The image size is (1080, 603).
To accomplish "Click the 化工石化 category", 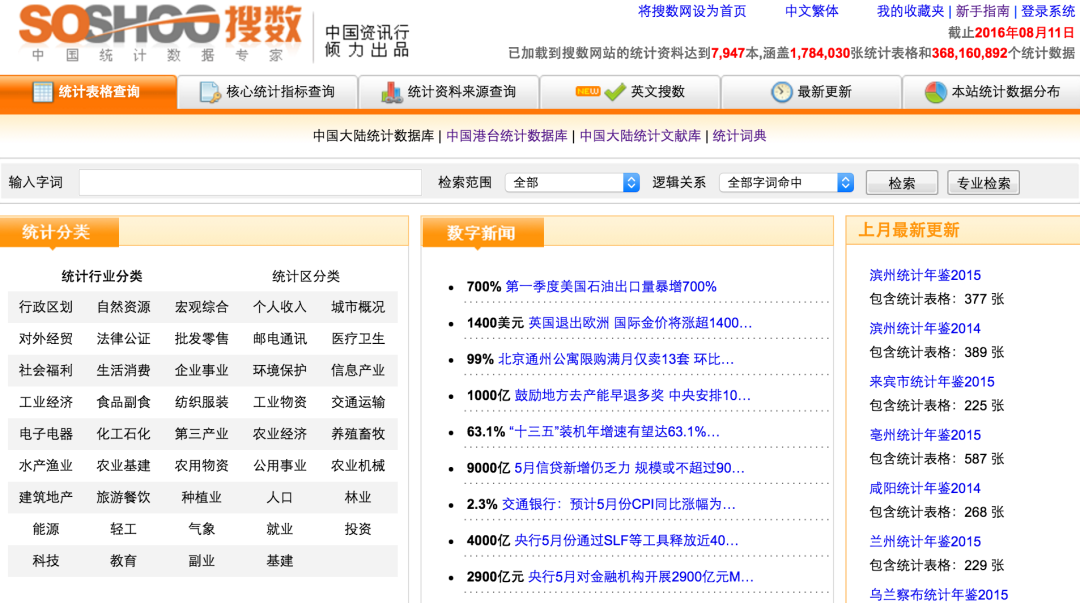I will [123, 433].
